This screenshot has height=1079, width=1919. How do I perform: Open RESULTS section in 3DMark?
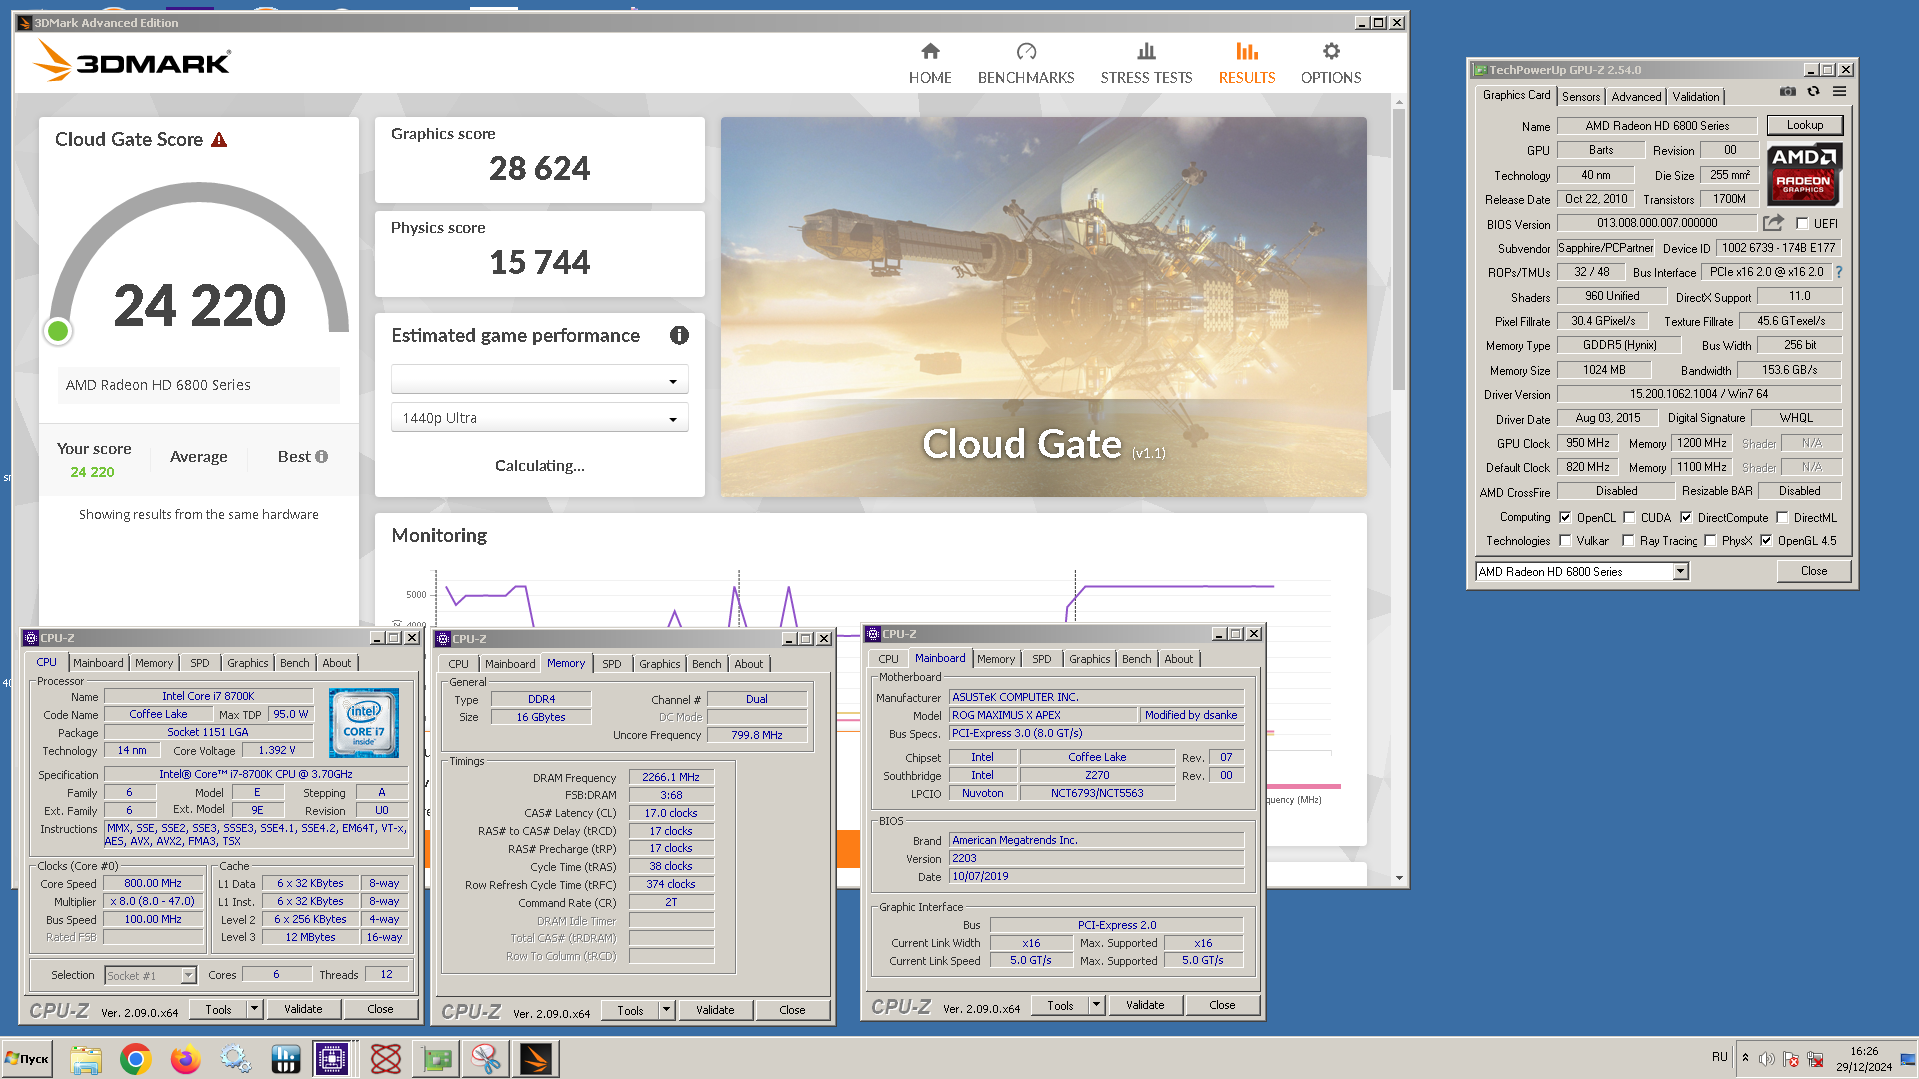pyautogui.click(x=1246, y=64)
